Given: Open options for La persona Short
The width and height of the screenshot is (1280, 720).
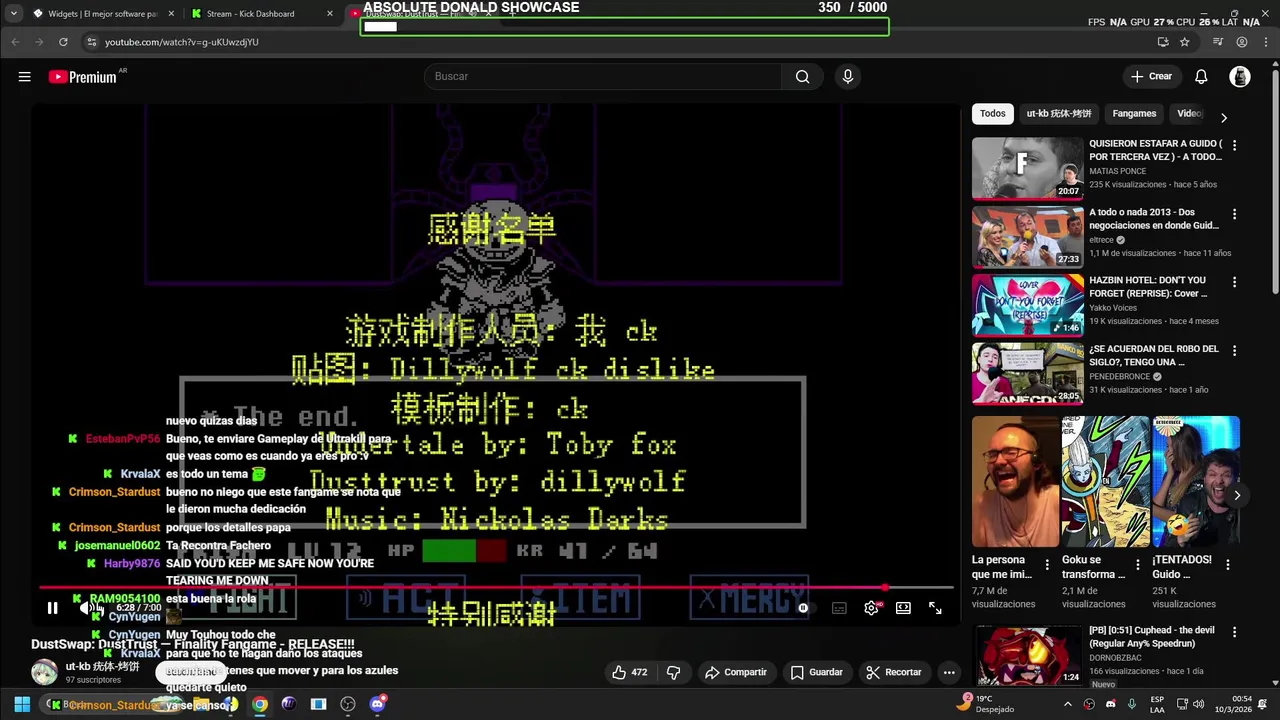Looking at the screenshot, I should pos(1047,565).
